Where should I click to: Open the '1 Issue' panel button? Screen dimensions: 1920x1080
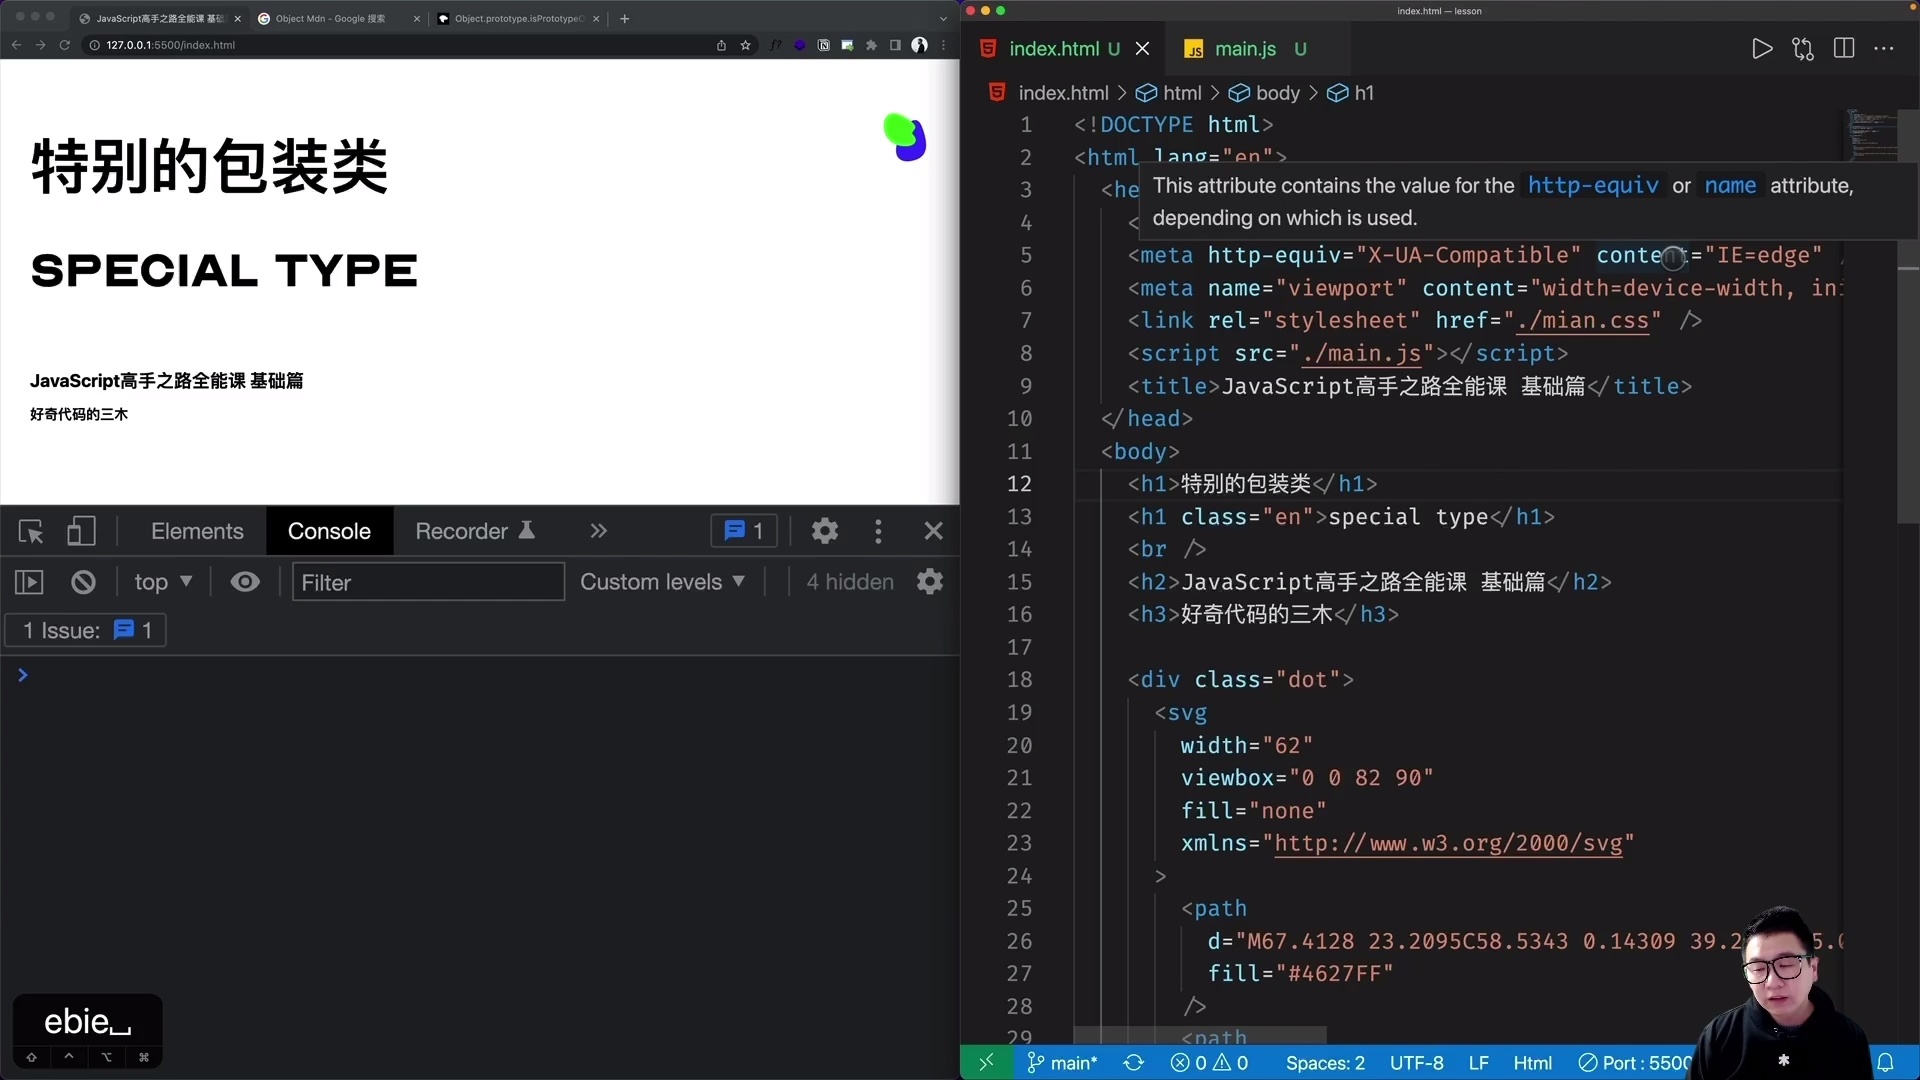(85, 630)
